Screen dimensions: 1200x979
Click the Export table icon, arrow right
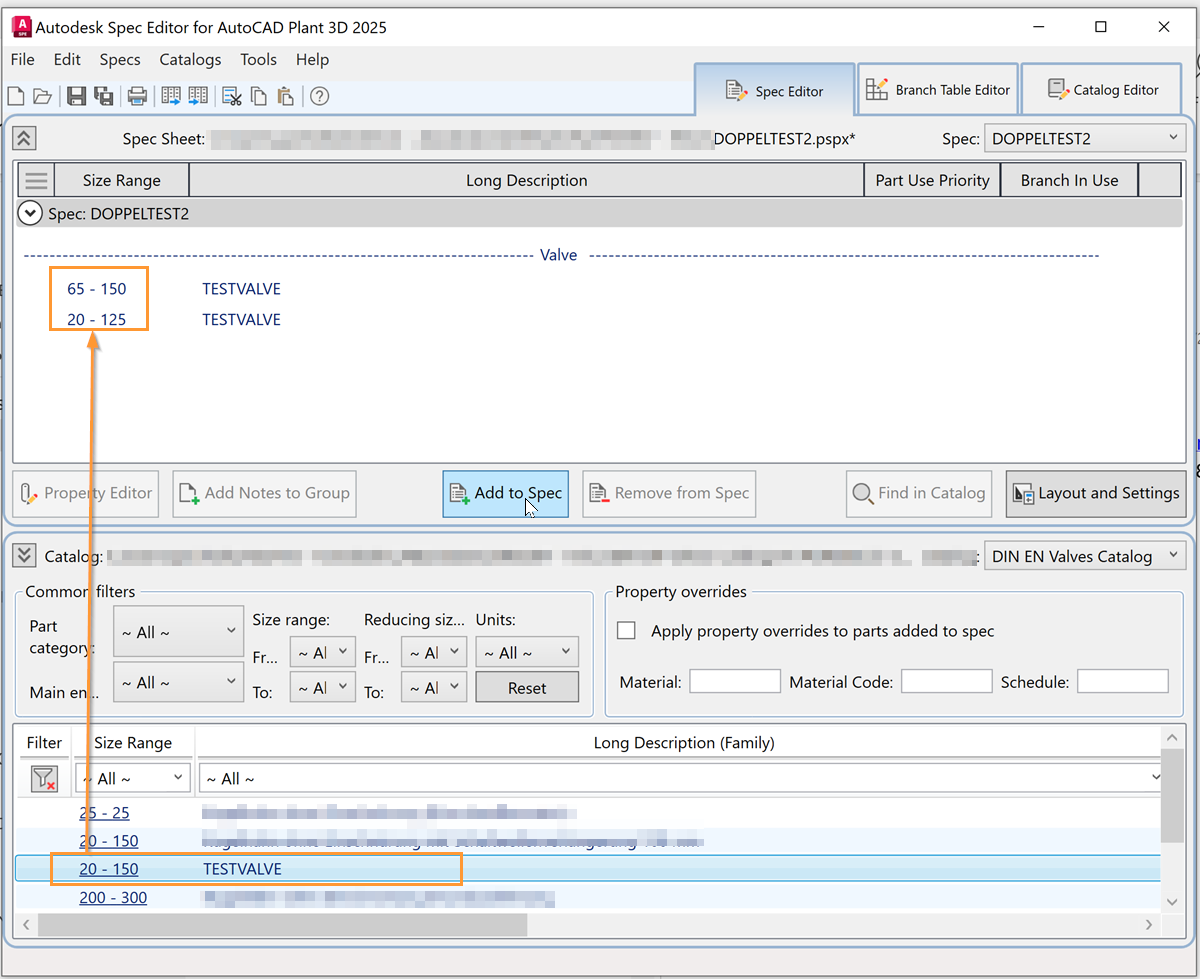(x=171, y=96)
